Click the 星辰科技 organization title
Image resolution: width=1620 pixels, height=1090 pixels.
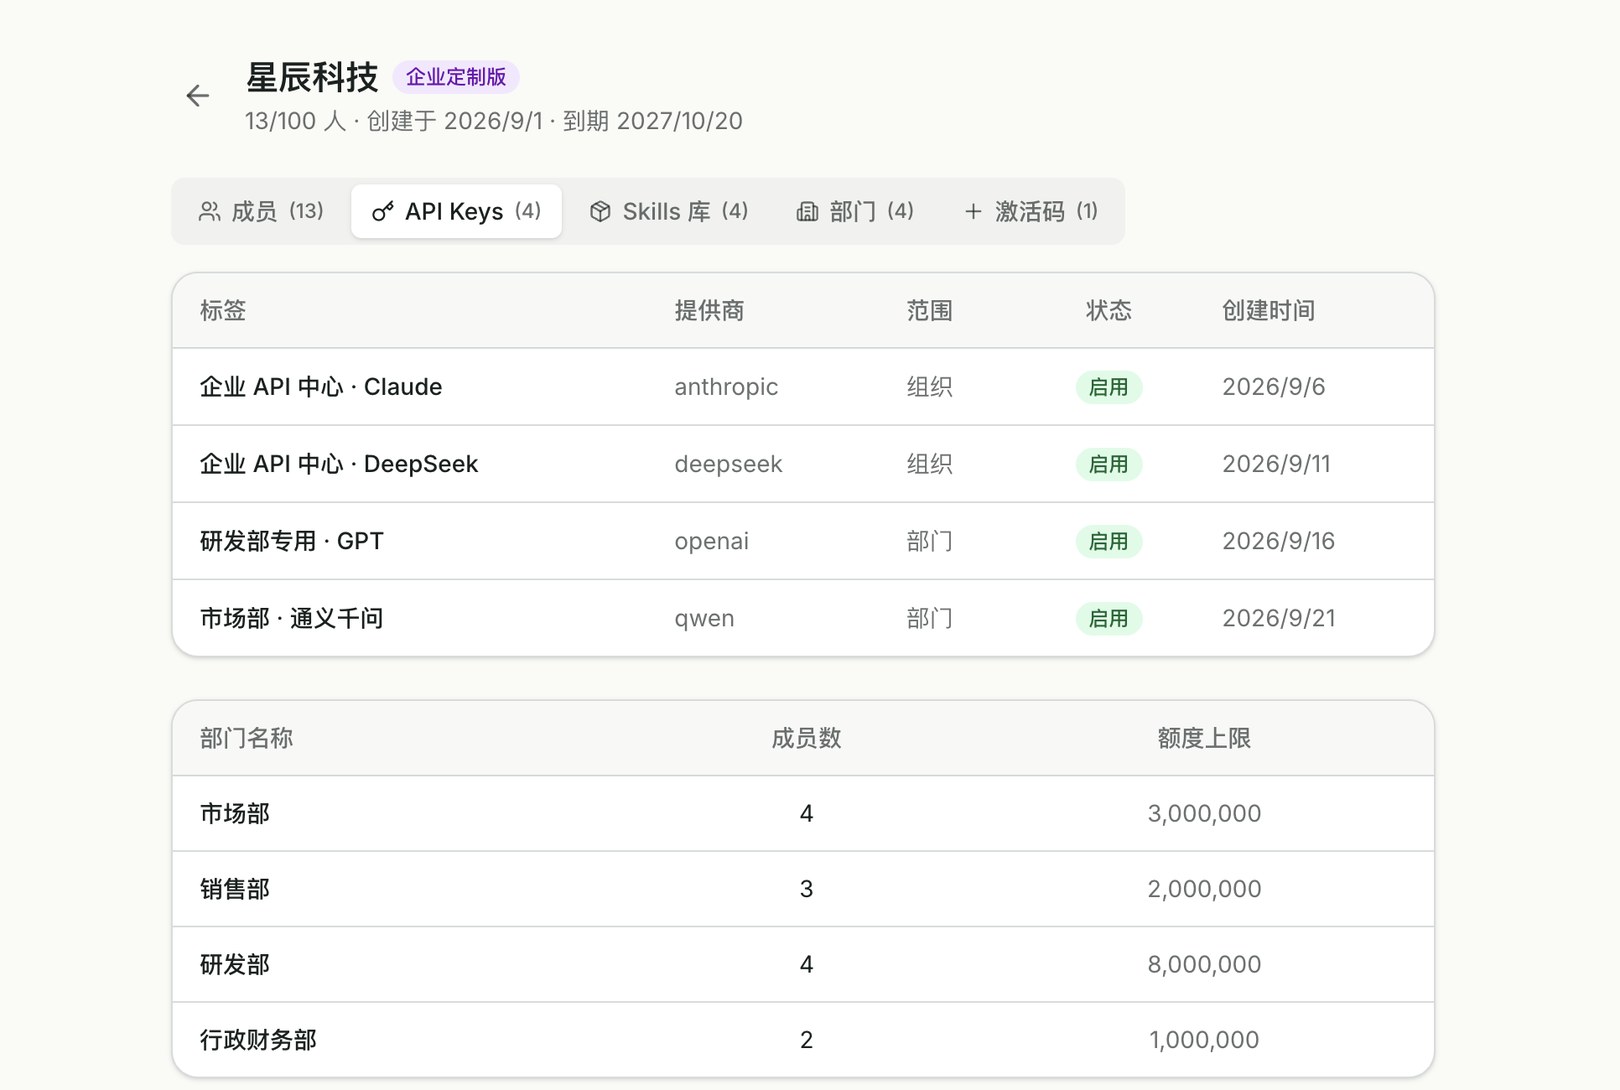point(312,77)
